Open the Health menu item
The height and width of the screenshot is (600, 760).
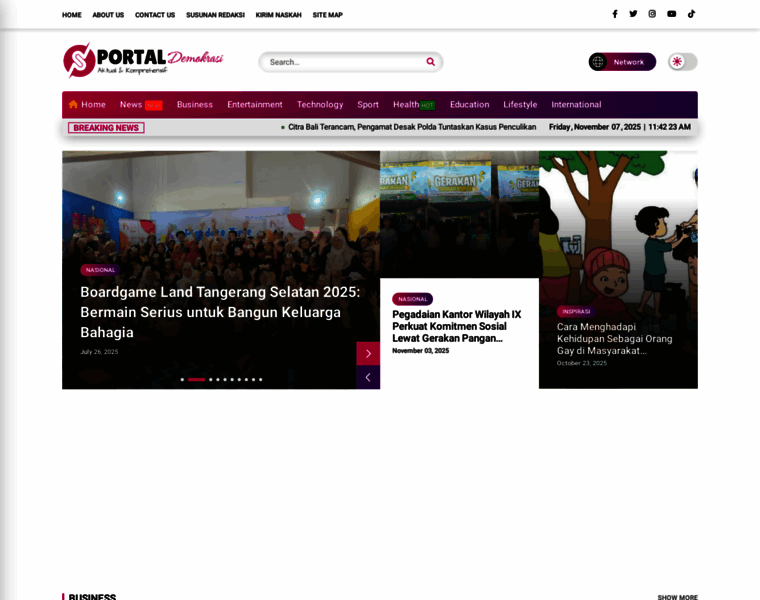point(406,105)
